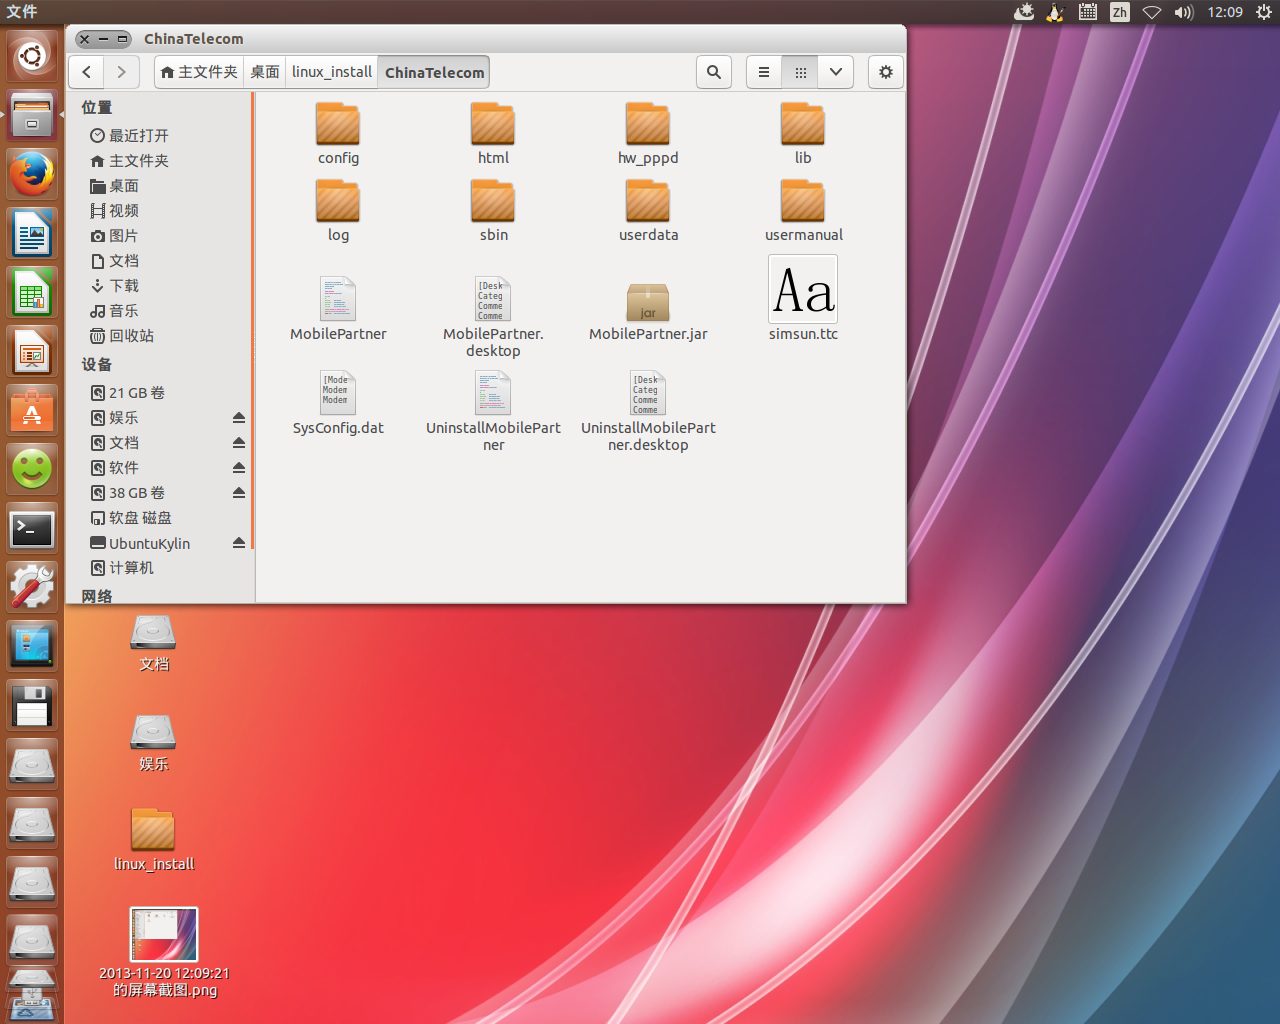Open the lib folder

(803, 133)
